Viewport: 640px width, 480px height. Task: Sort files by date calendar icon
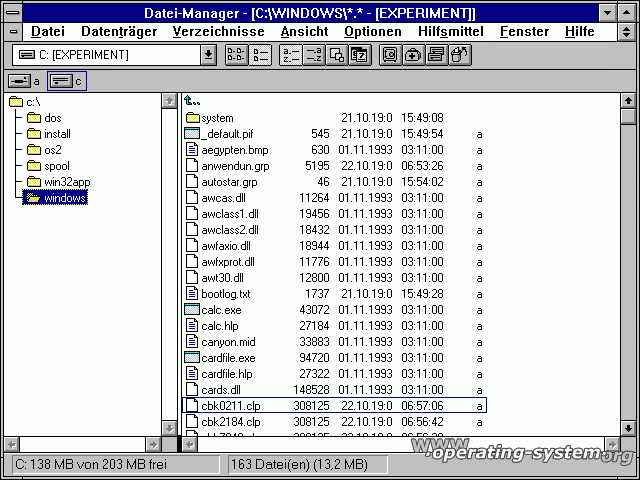[x=360, y=55]
